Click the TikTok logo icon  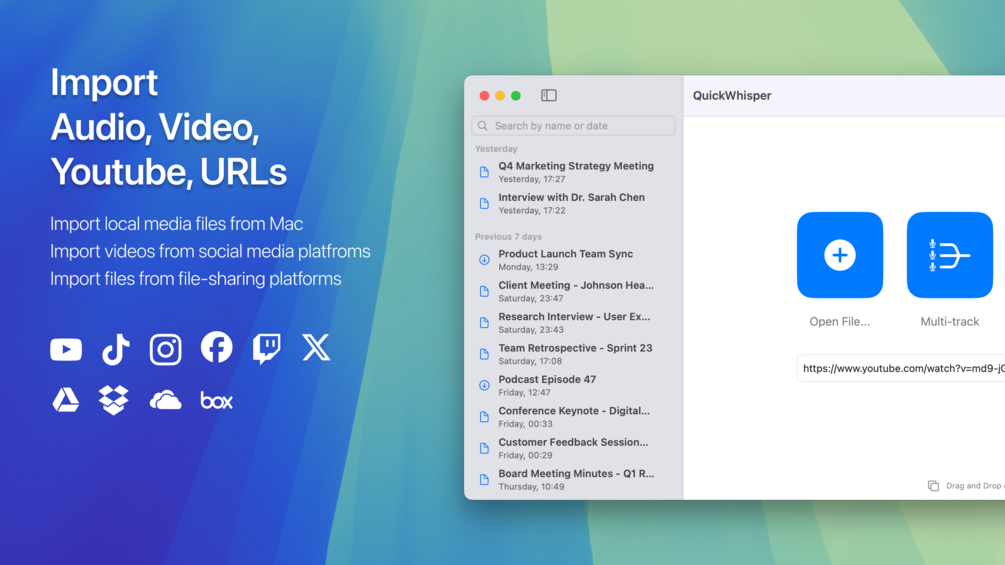pos(116,349)
